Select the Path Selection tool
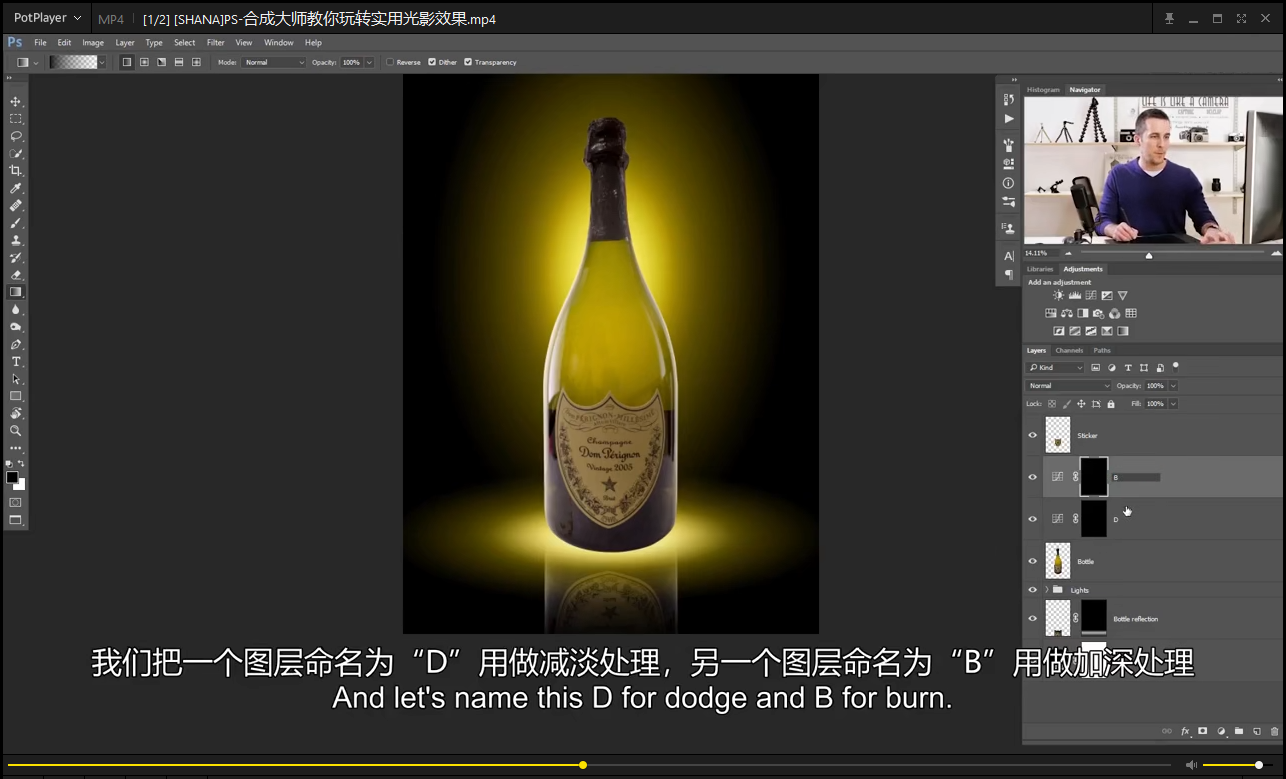Screen dimensions: 1286x779 click(x=16, y=379)
